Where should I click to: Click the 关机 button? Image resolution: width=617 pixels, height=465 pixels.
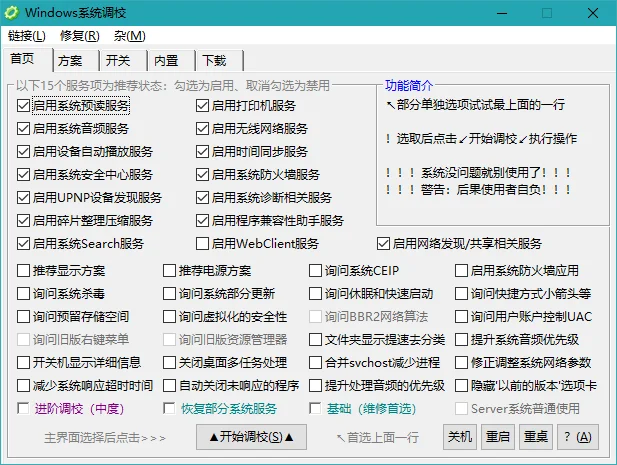460,437
